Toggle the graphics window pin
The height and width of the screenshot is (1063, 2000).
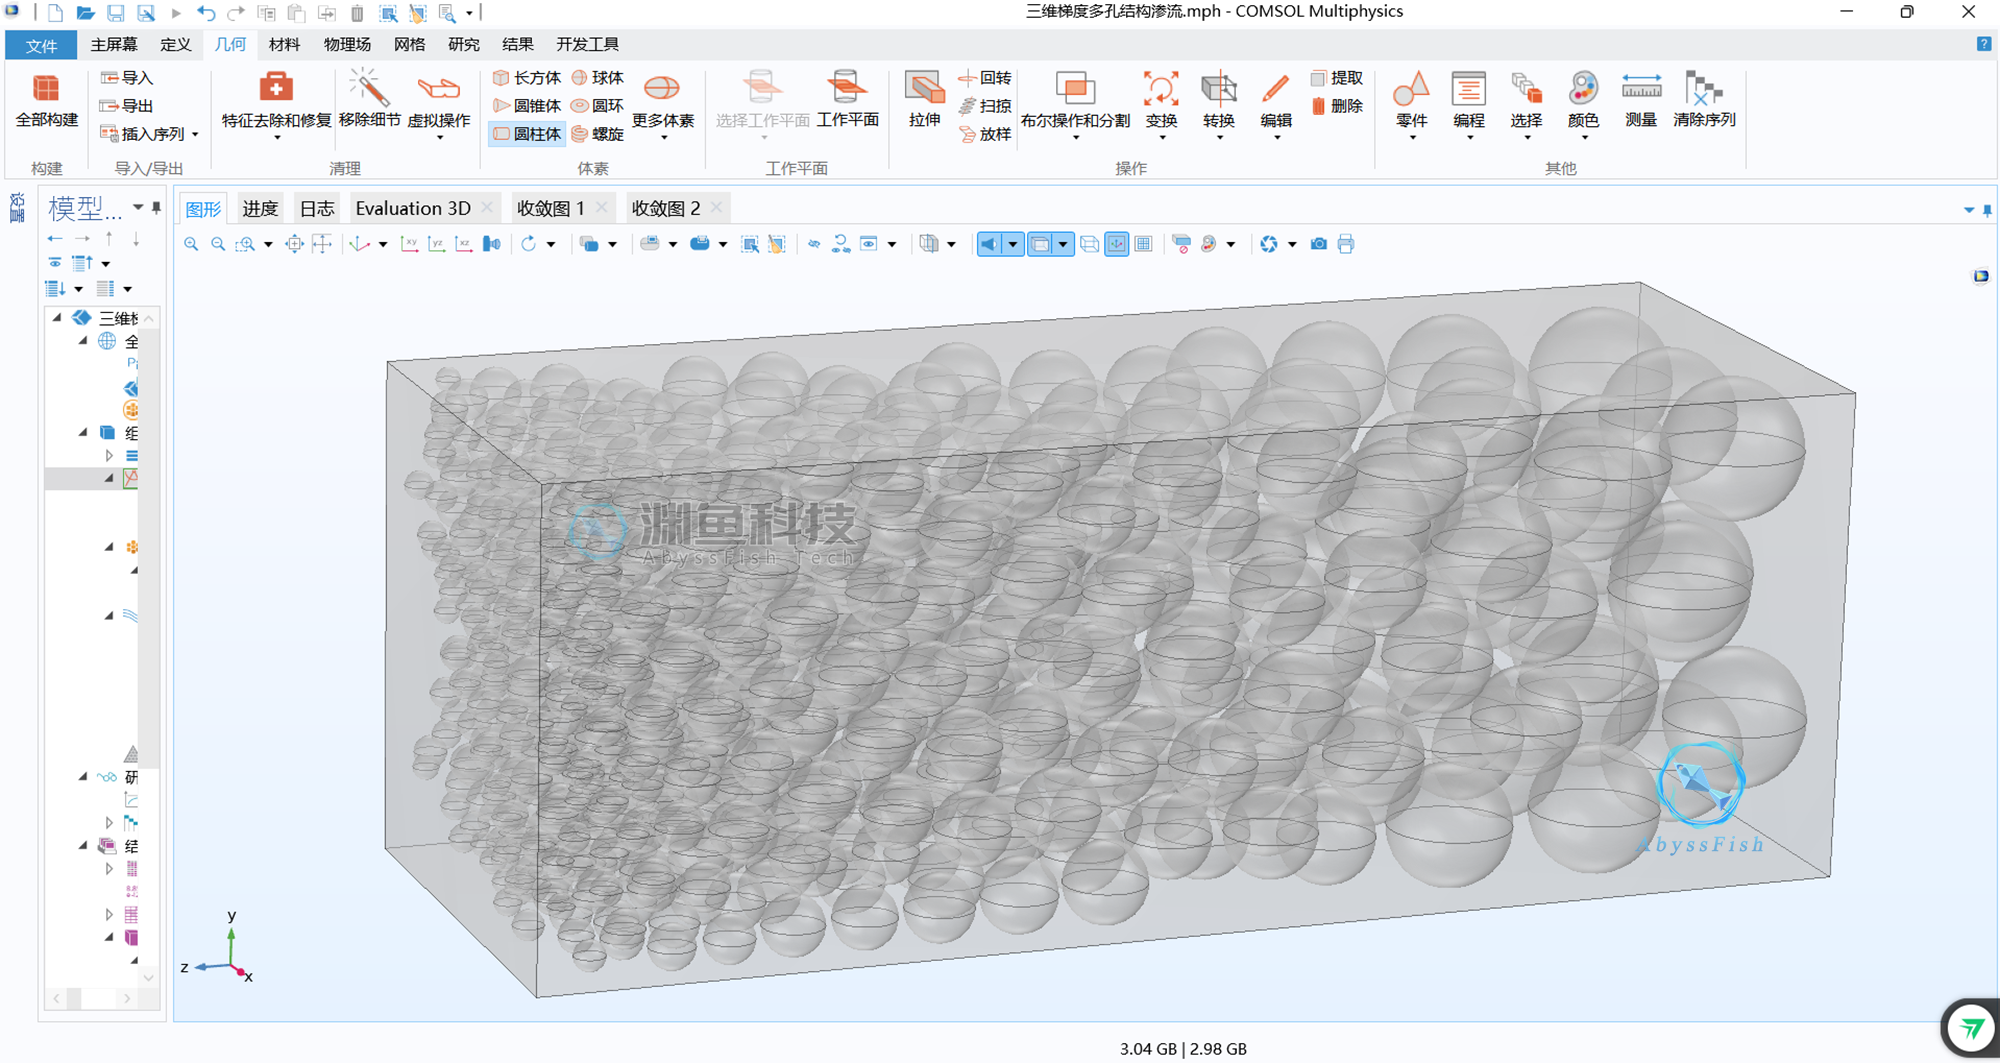point(1987,210)
